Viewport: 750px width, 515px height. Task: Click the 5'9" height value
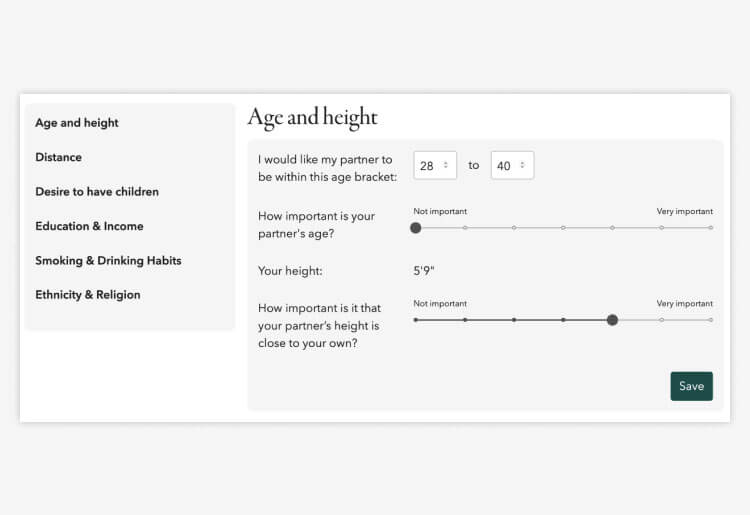pos(424,271)
